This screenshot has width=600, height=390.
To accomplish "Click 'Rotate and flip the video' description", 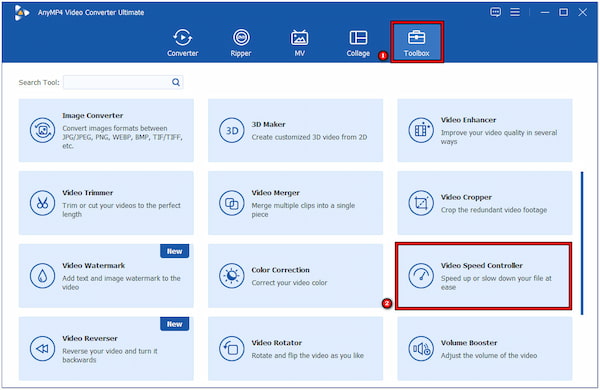I will click(307, 356).
